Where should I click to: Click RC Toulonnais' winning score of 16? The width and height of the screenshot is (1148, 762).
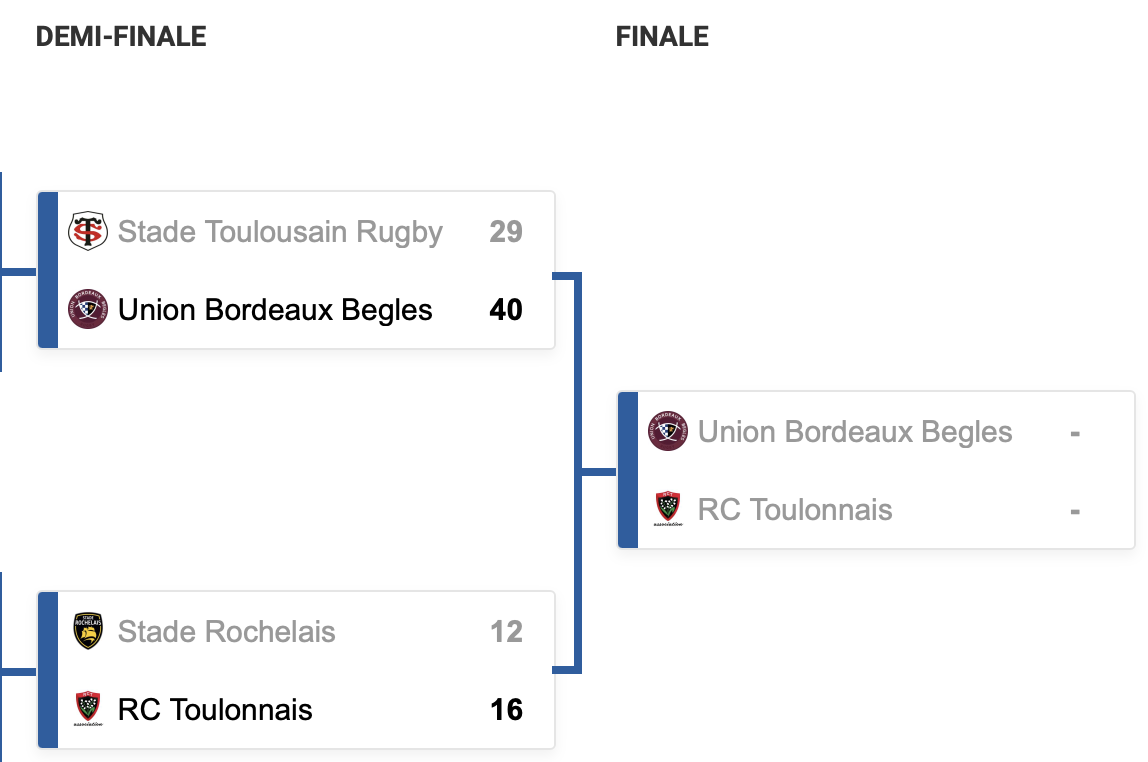click(x=506, y=710)
